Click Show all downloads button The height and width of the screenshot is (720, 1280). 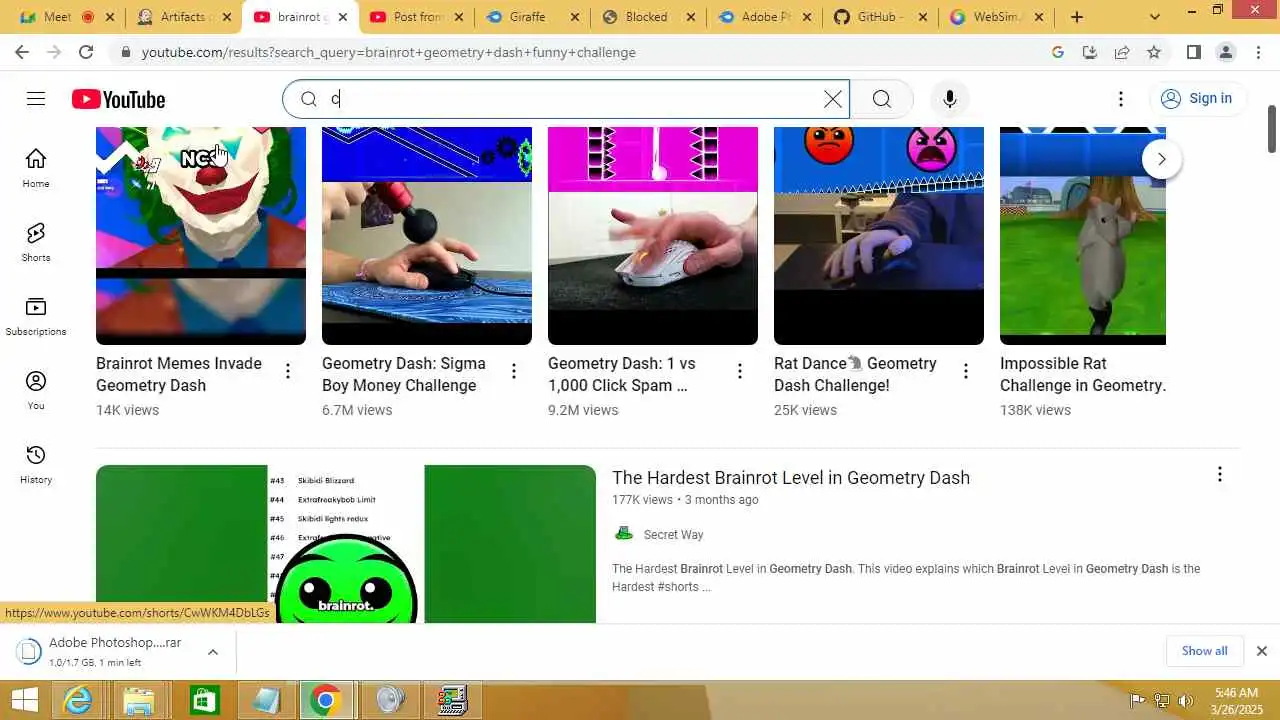(x=1204, y=651)
